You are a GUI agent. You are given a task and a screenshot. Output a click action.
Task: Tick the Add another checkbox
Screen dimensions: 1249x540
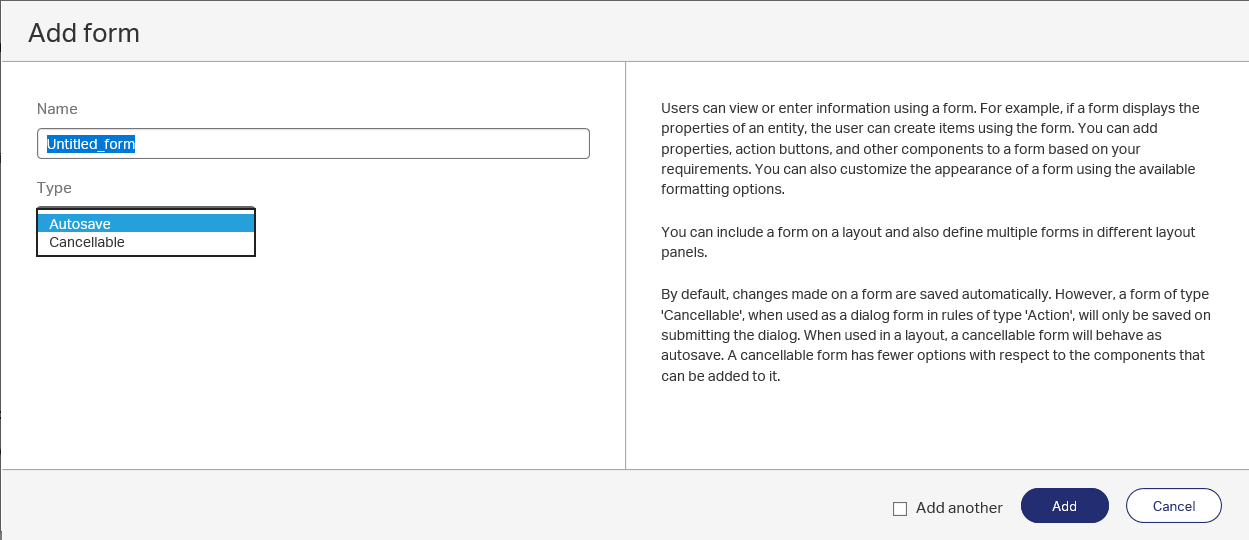900,508
